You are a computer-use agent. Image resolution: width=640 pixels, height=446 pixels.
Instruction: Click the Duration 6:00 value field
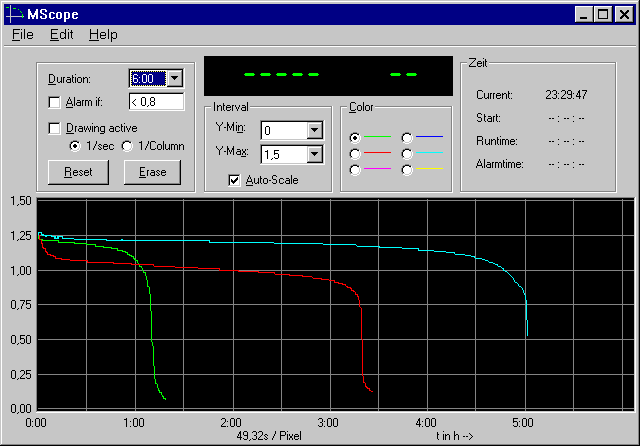[148, 78]
